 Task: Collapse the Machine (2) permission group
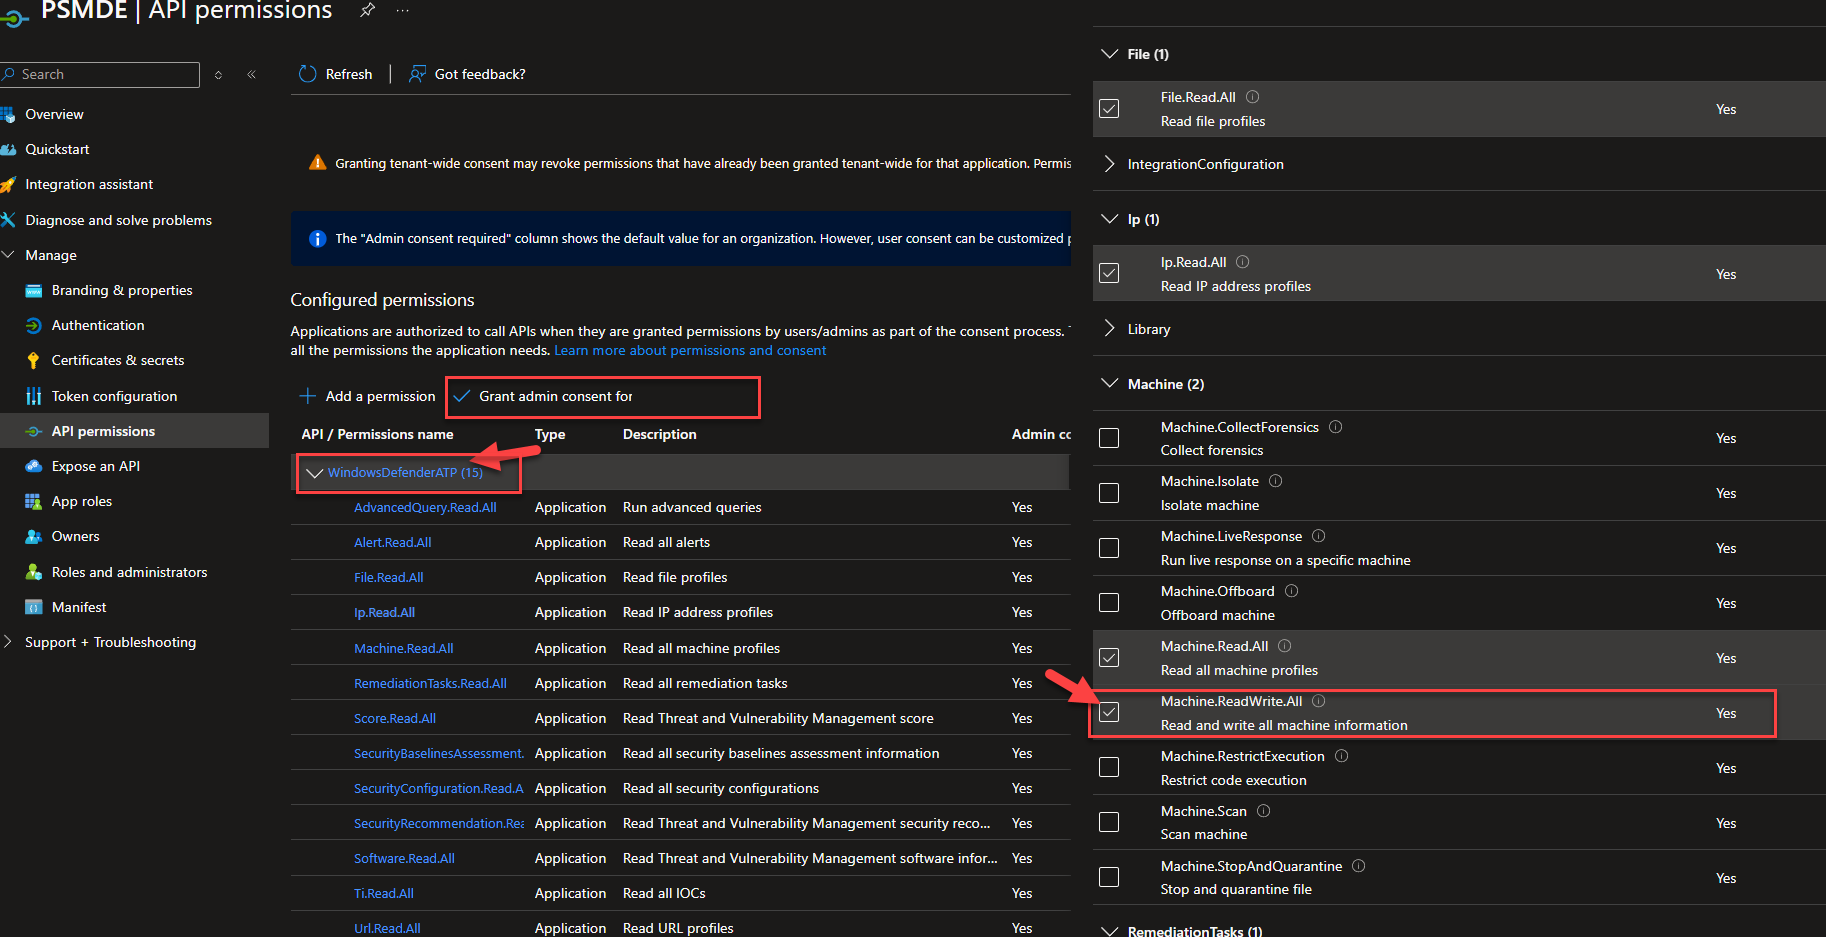click(1109, 384)
